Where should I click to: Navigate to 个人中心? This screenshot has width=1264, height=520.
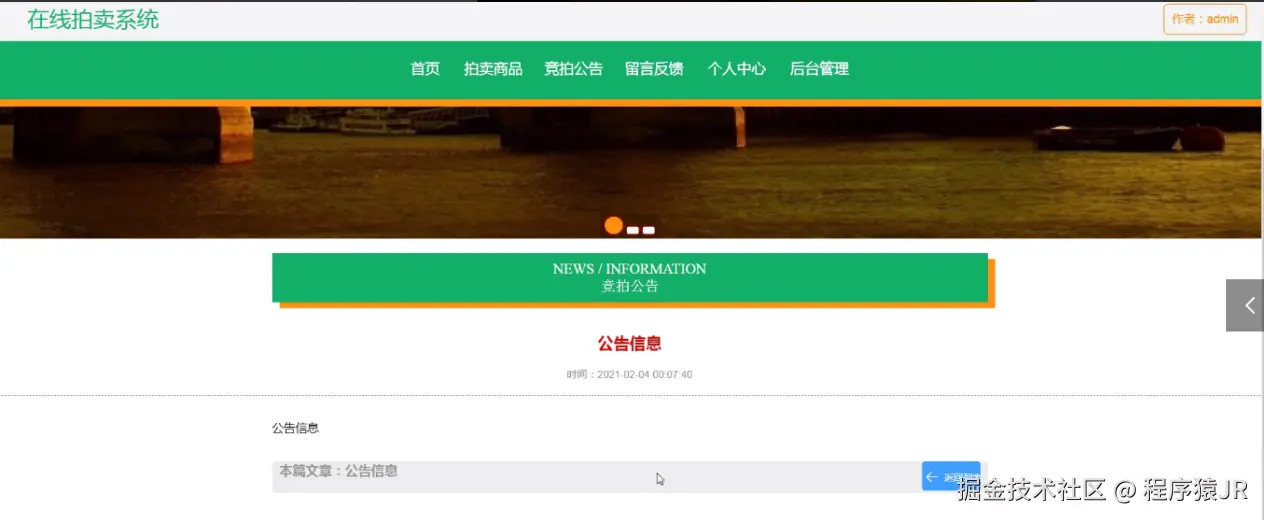[736, 69]
